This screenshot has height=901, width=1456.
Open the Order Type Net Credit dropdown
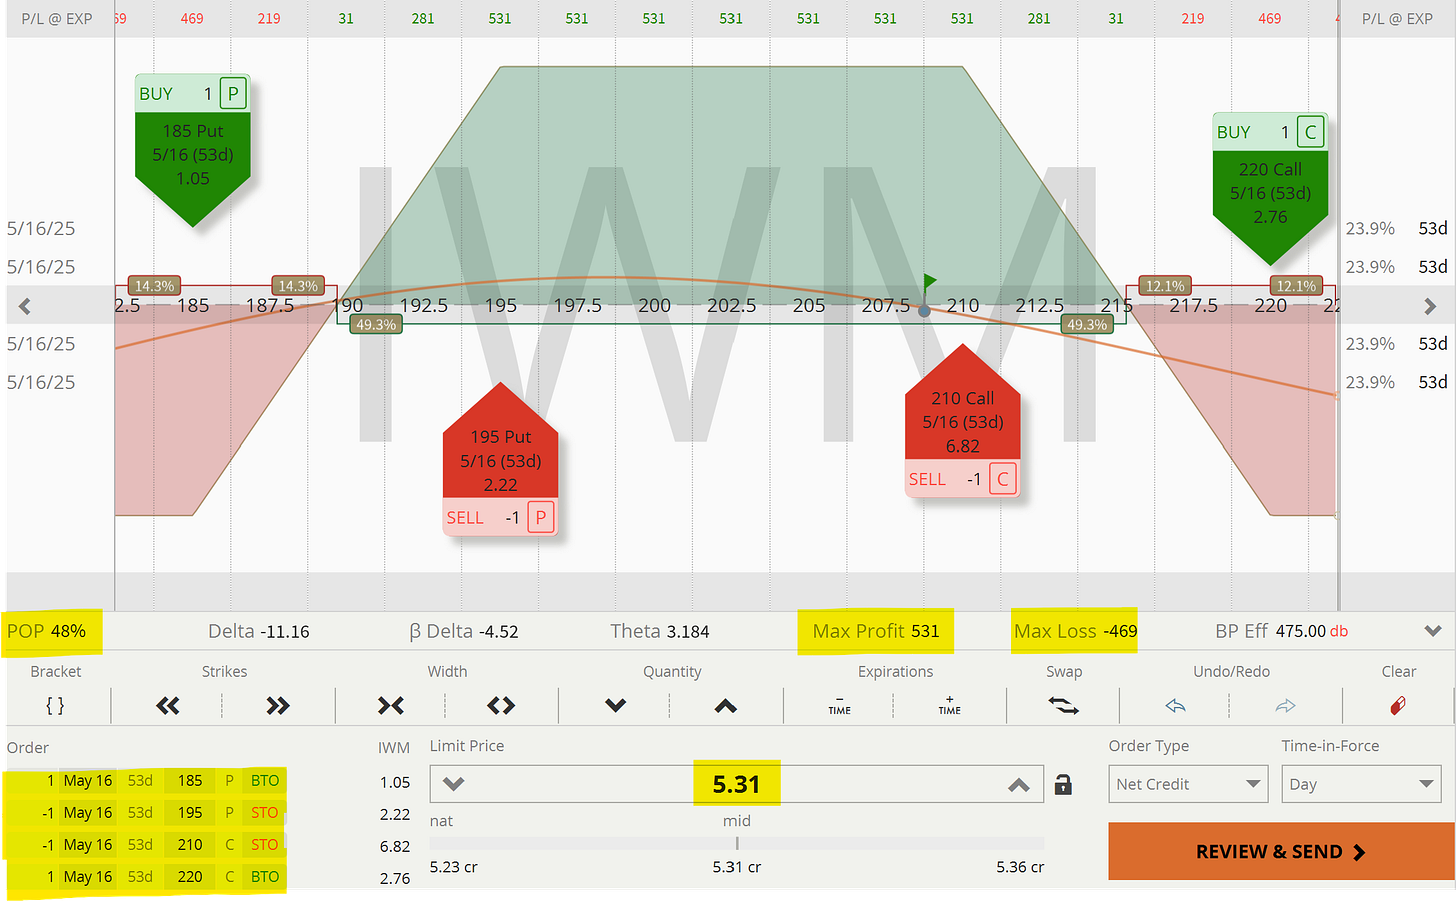1188,784
